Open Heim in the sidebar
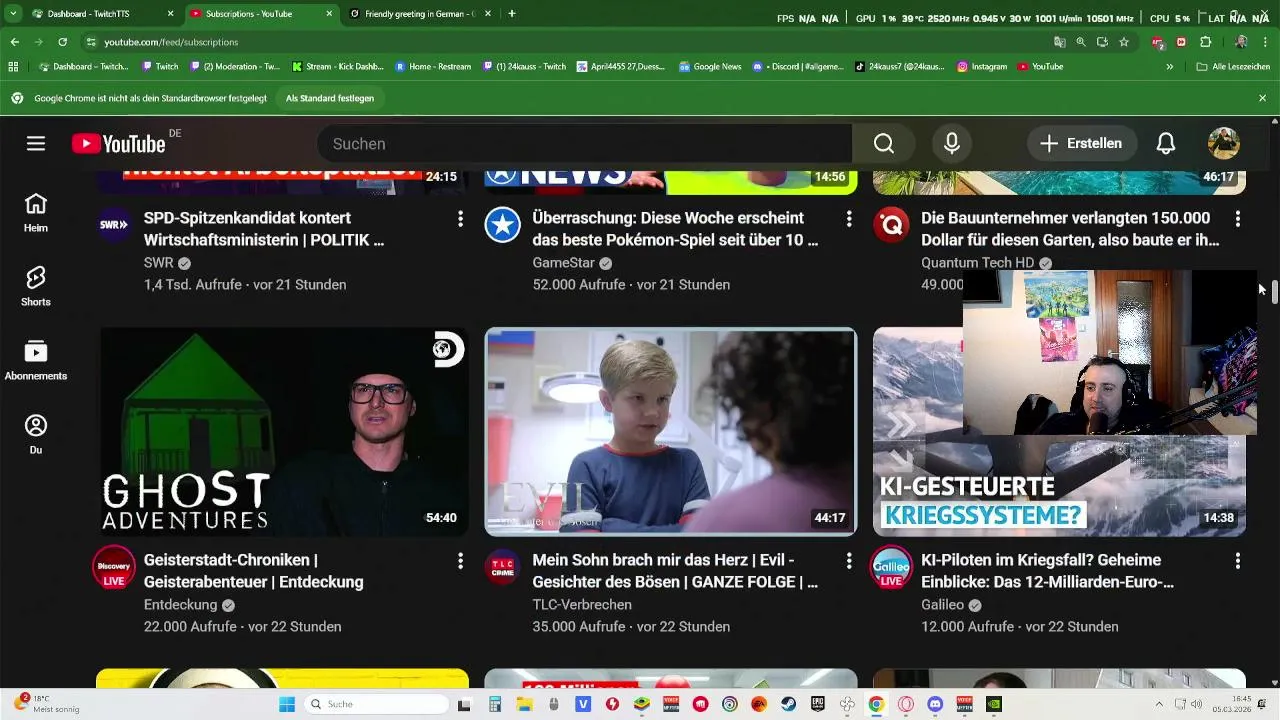The height and width of the screenshot is (720, 1280). tap(36, 212)
